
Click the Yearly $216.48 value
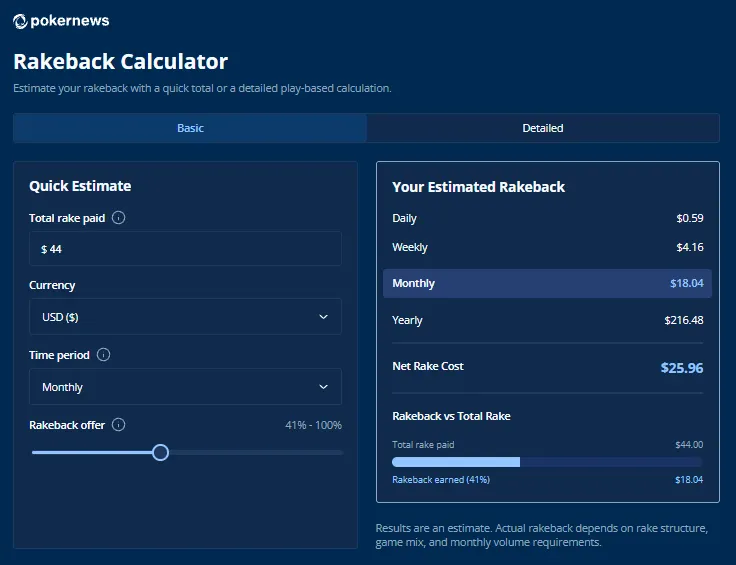(x=683, y=320)
